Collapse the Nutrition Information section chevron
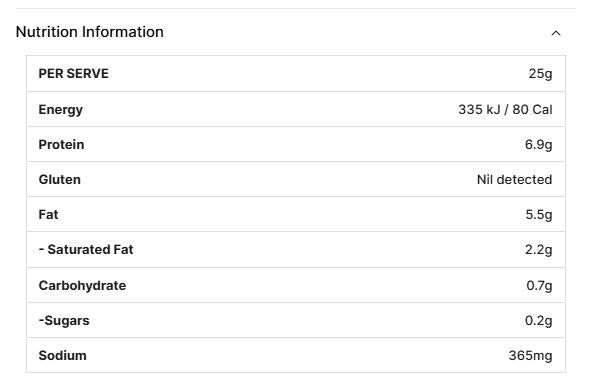 coord(556,33)
